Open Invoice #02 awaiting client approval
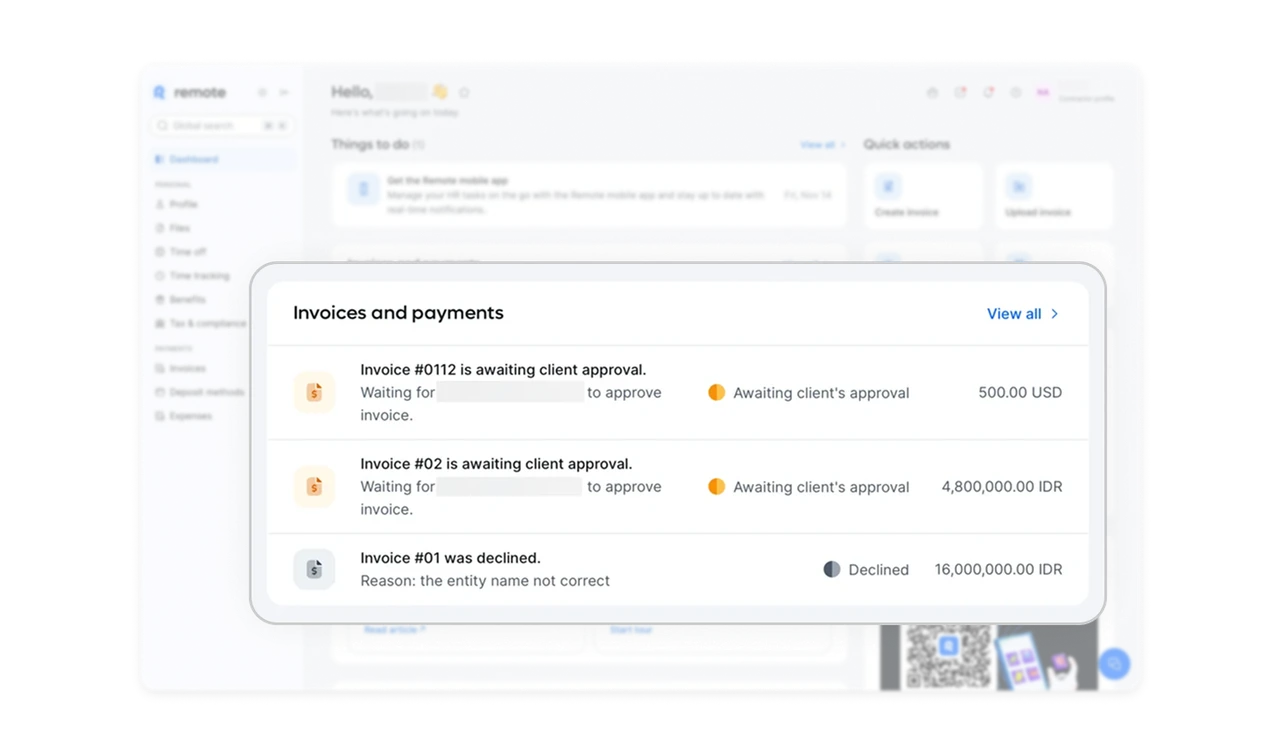The image size is (1280, 754). point(496,464)
